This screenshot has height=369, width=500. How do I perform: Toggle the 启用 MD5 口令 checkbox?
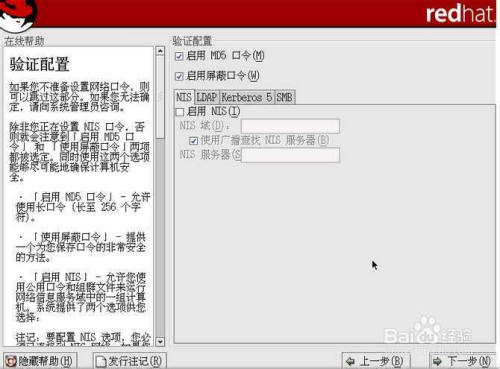pos(179,56)
